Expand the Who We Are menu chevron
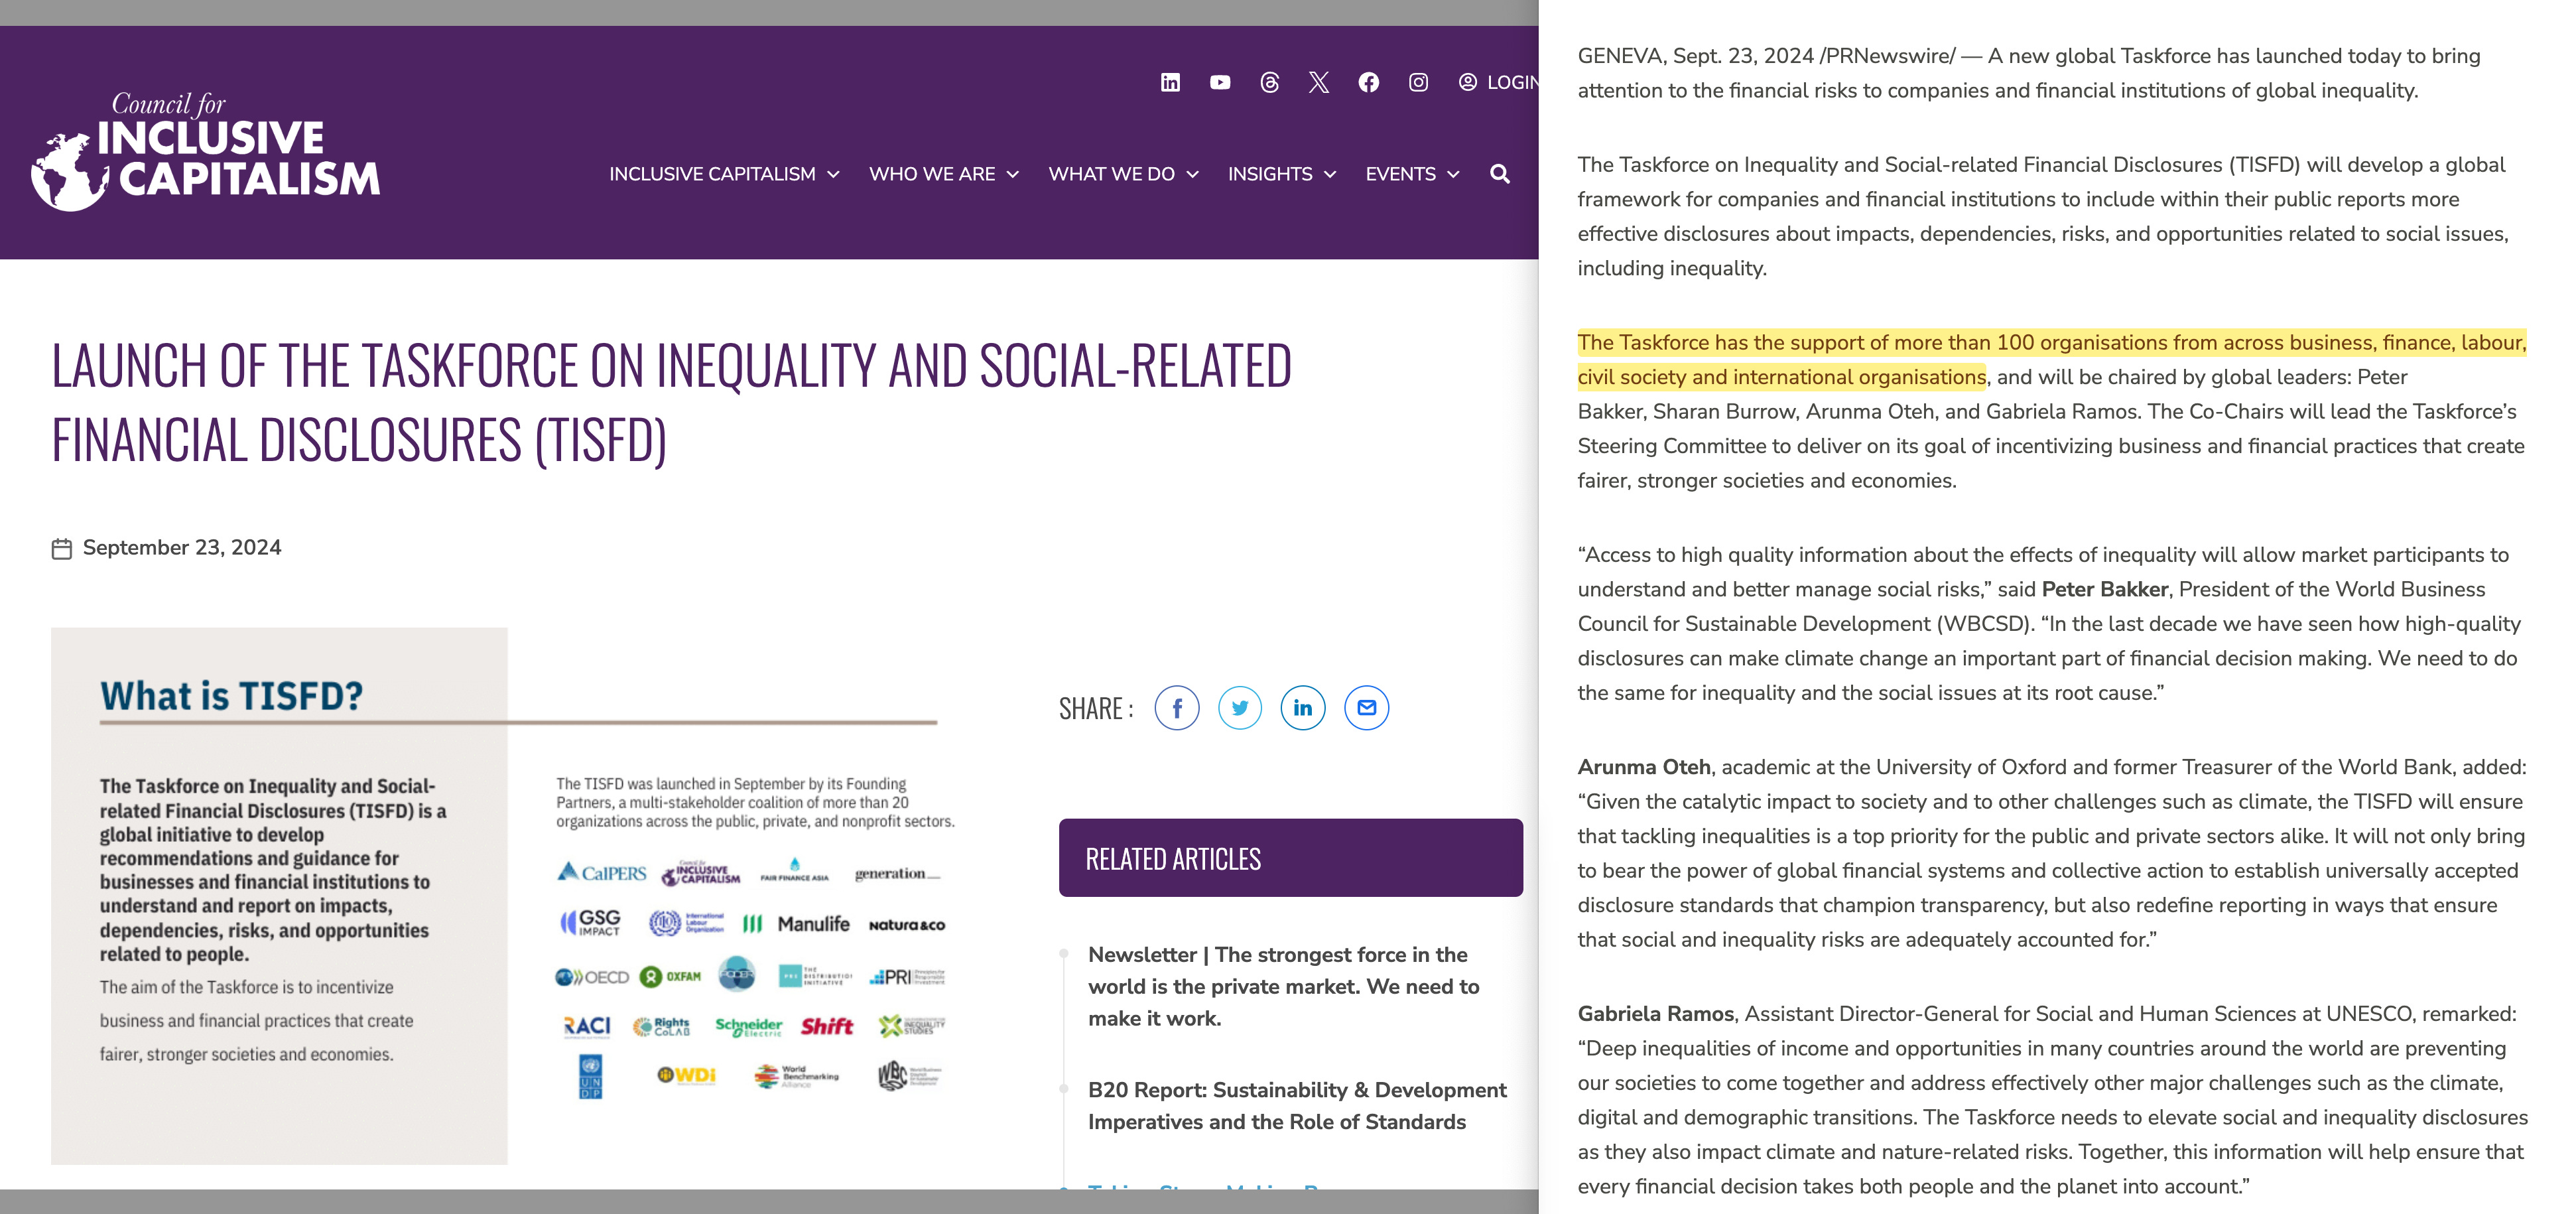This screenshot has width=2576, height=1214. tap(1013, 174)
